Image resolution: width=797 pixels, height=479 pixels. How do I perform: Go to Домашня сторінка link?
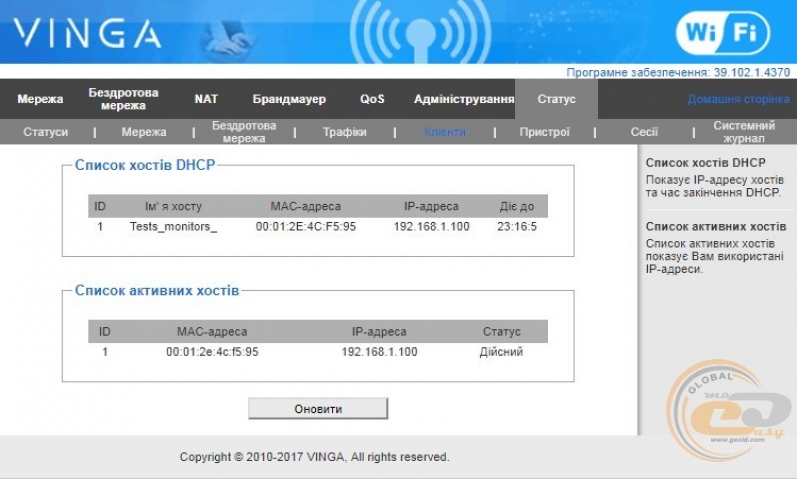[x=739, y=99]
